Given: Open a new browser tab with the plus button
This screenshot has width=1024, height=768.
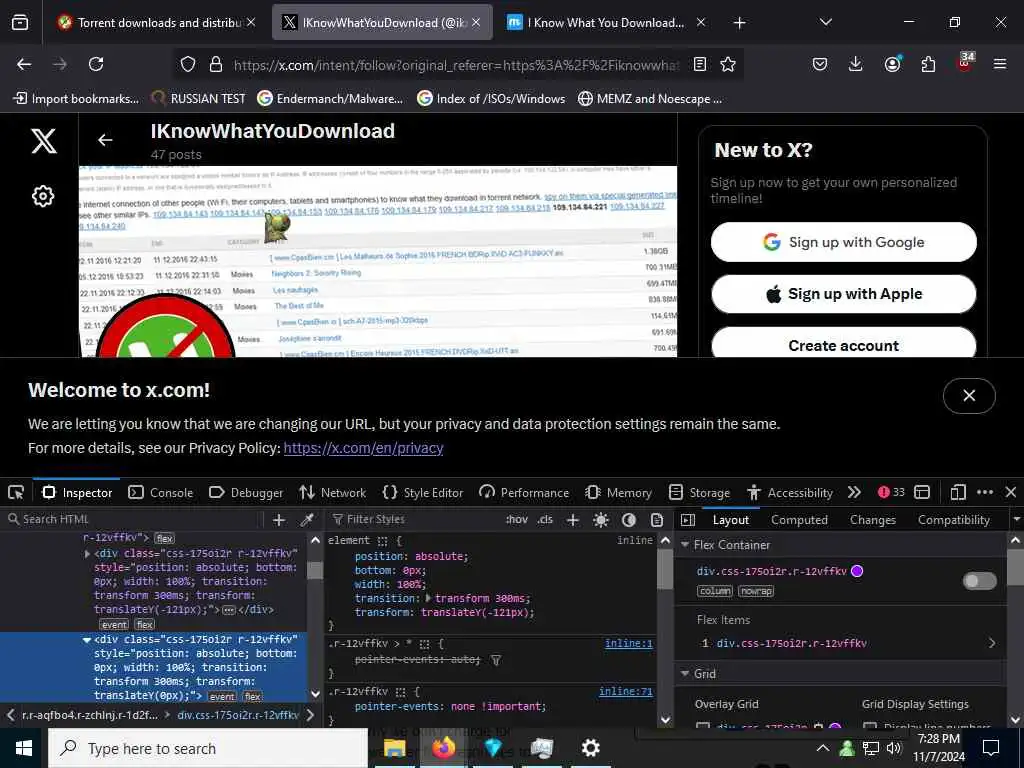Looking at the screenshot, I should (739, 23).
